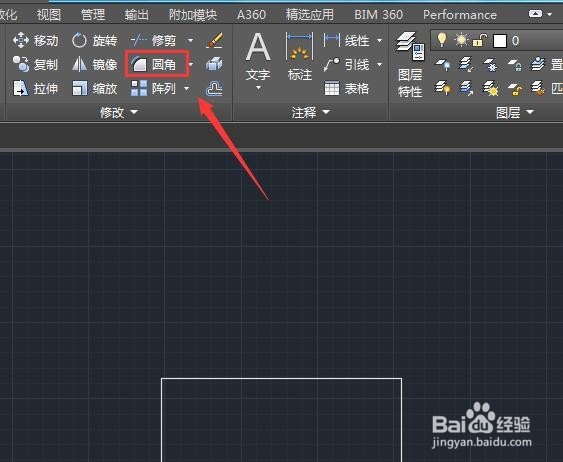Click the Thaw All Layers sun icon
Image resolution: width=563 pixels, height=462 pixels.
[490, 88]
